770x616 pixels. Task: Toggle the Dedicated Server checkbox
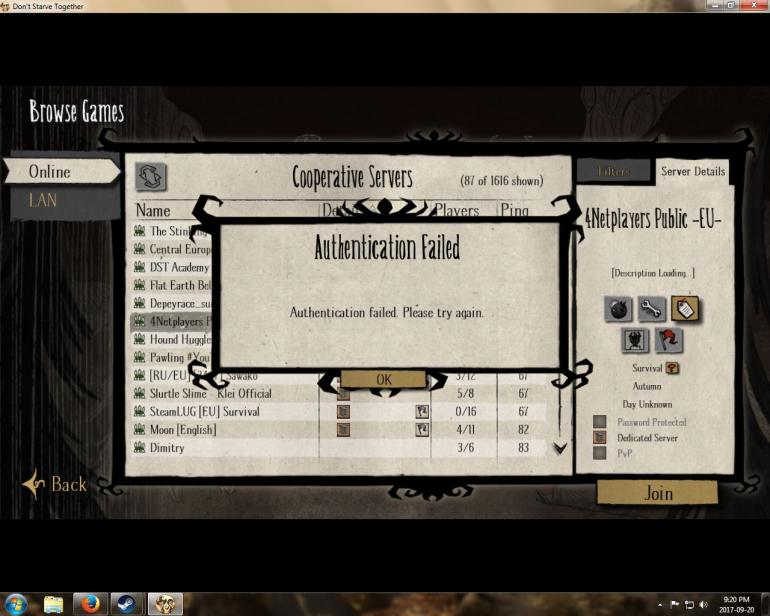tap(600, 437)
